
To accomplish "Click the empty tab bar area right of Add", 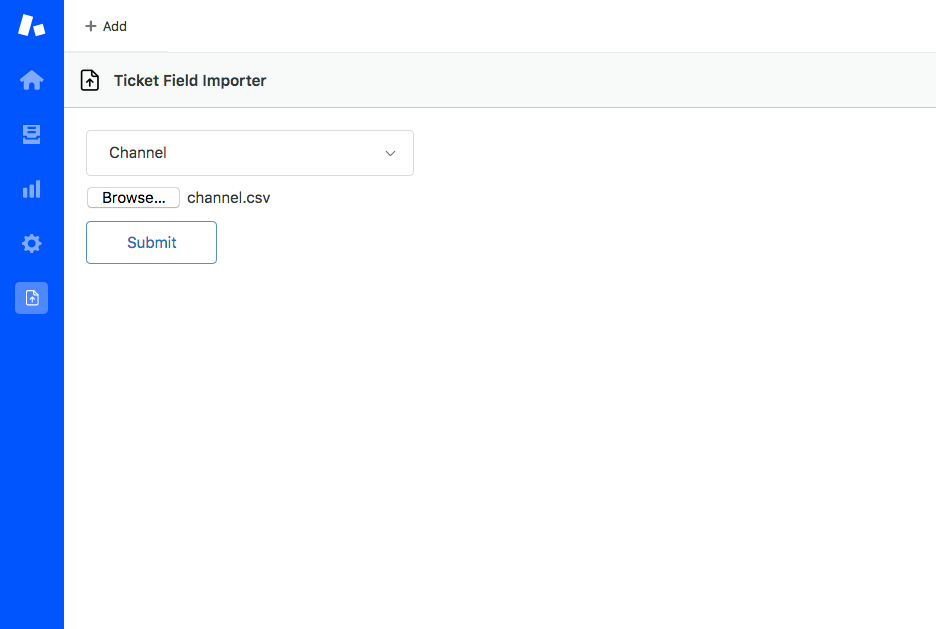I will 552,26.
